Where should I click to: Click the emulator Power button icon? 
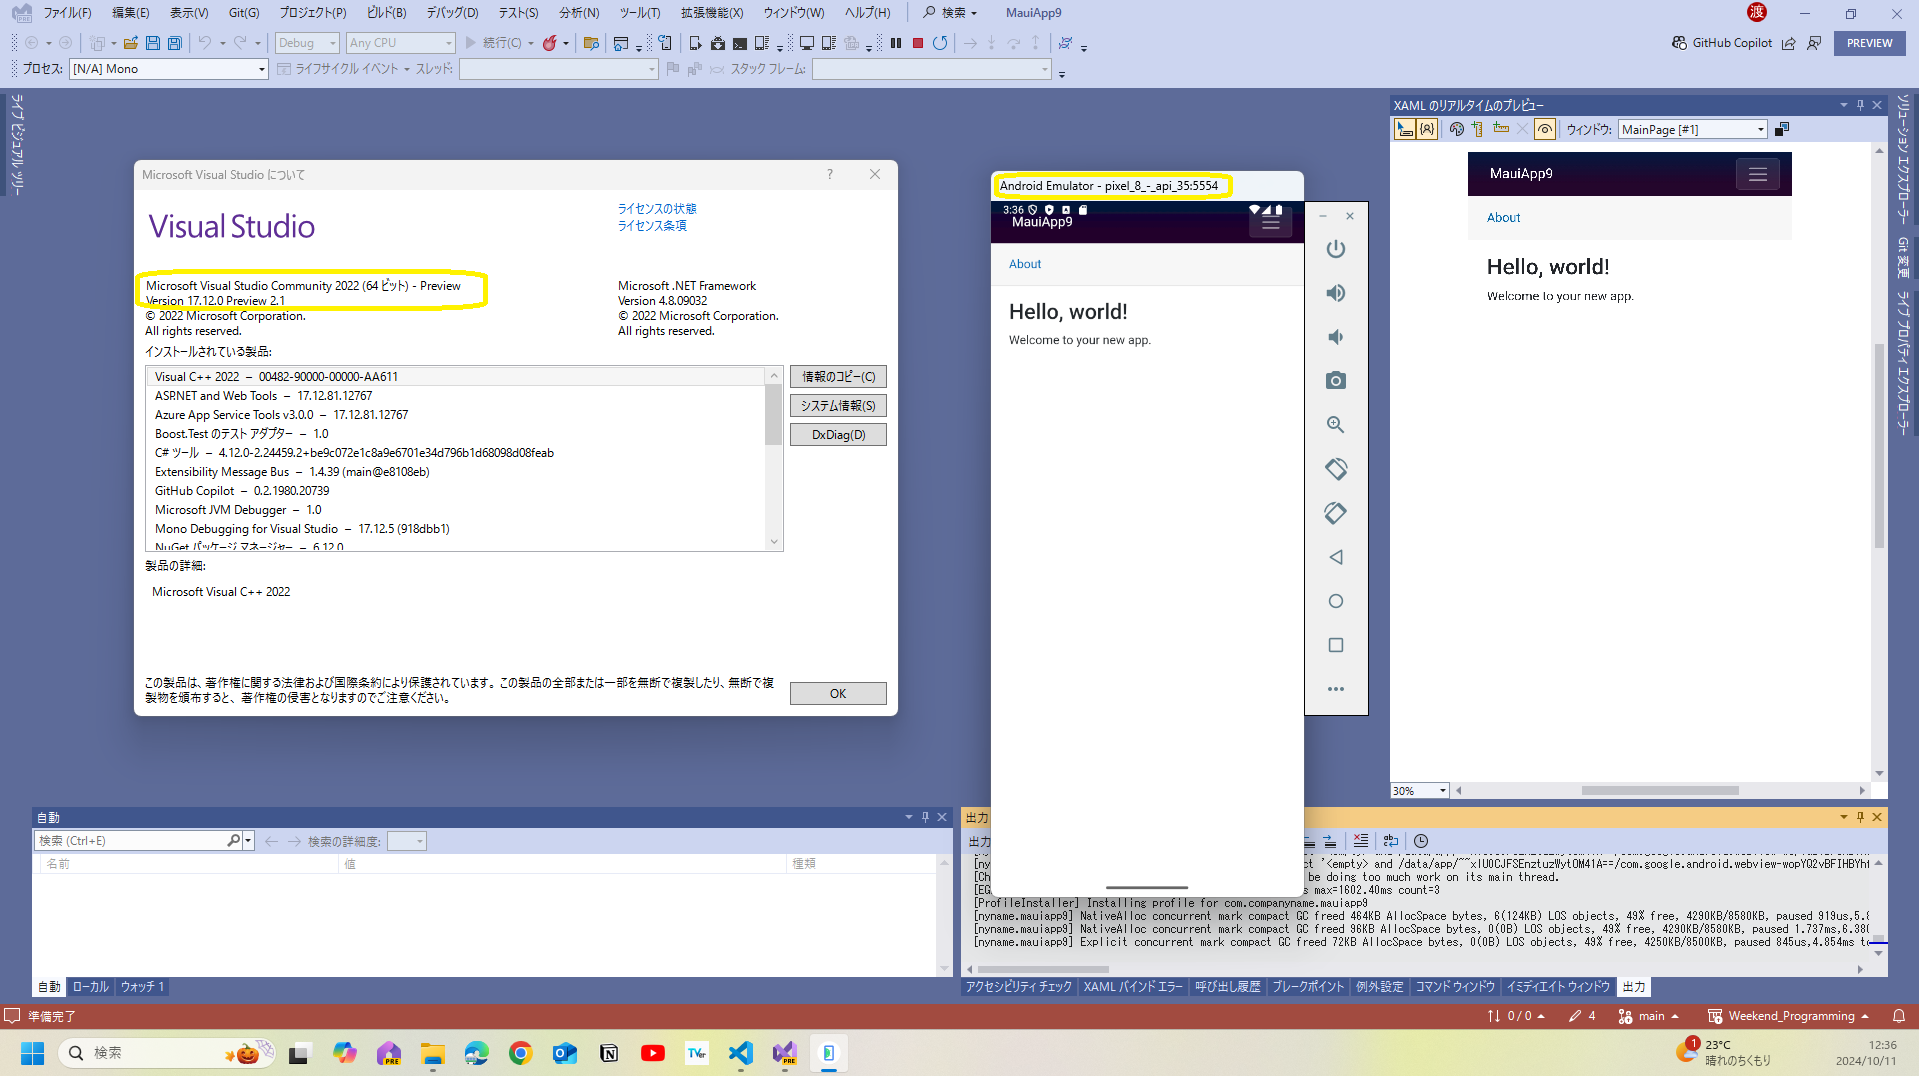pos(1336,249)
